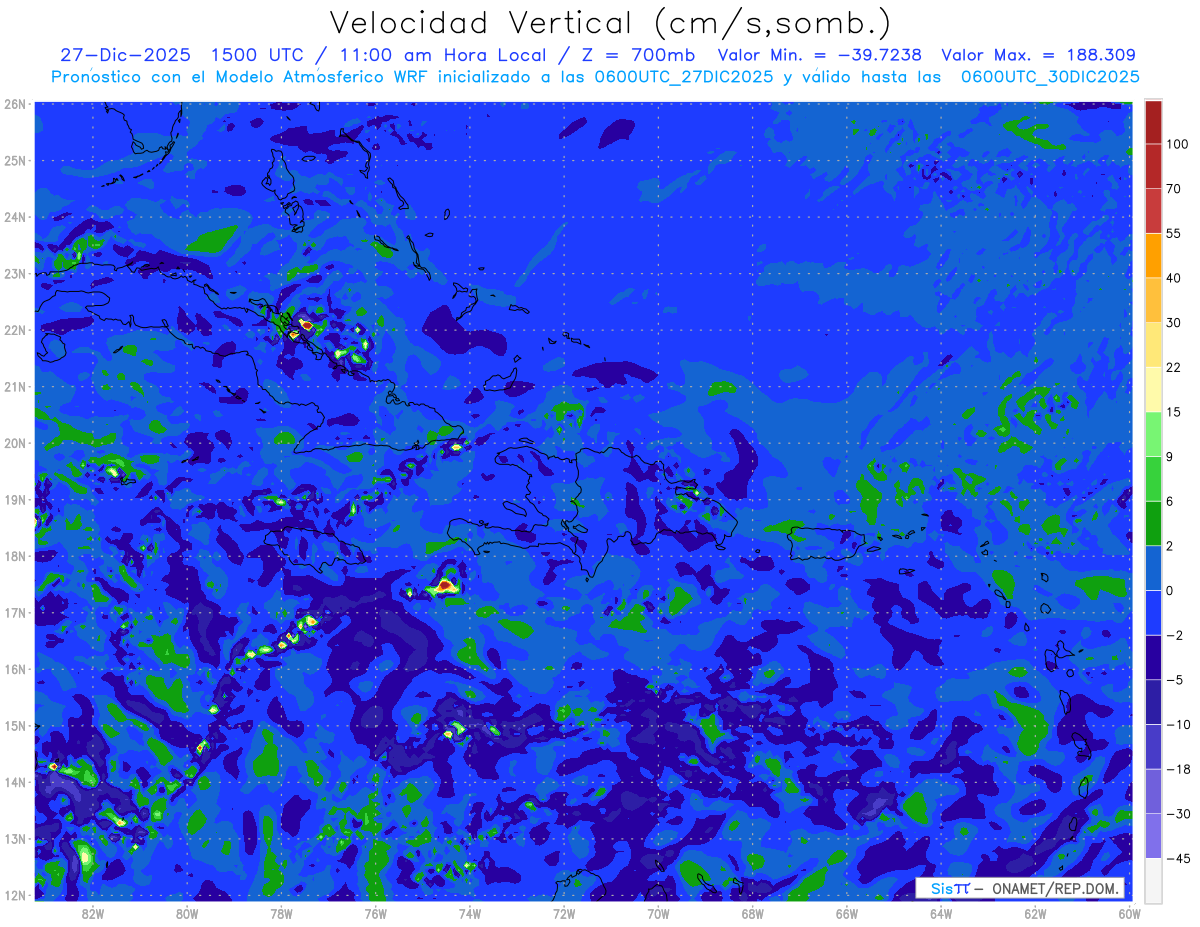Screen dimensions: 1200x927
Task: Pick the swatch between 55 and 70
Action: coord(1153,210)
